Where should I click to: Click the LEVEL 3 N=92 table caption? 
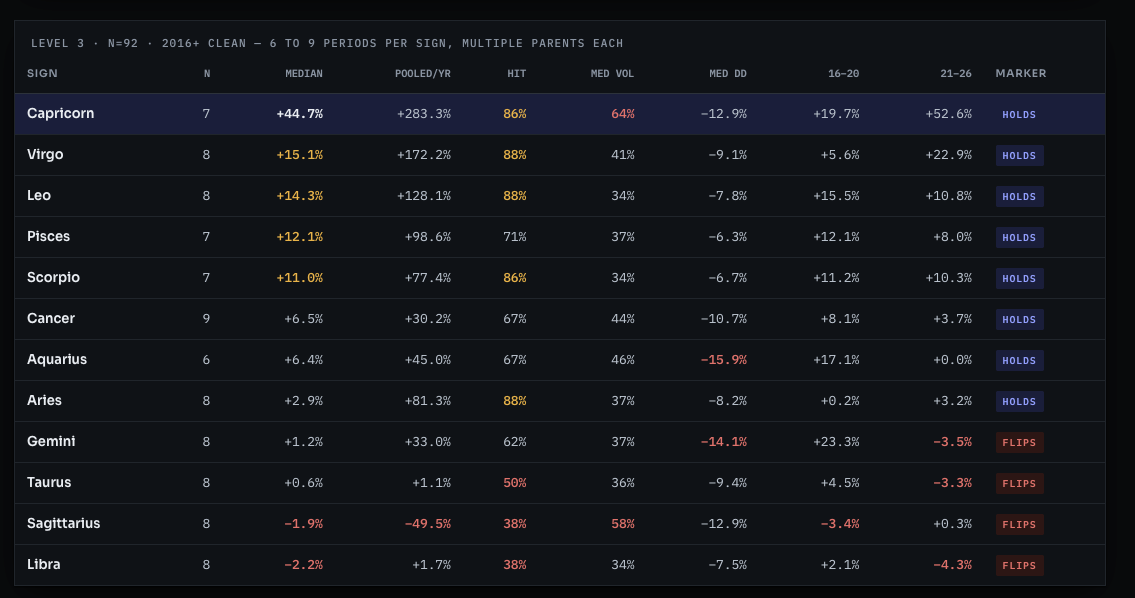tap(327, 43)
